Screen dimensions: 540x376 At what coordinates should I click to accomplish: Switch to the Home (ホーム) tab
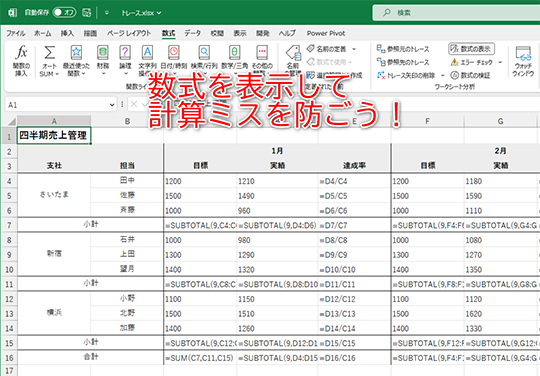43,33
